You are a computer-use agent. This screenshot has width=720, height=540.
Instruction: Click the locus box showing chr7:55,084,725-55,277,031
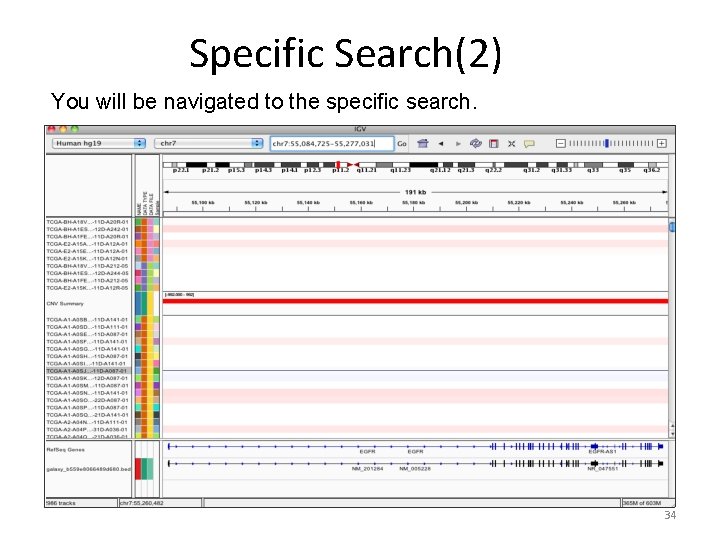tap(332, 143)
